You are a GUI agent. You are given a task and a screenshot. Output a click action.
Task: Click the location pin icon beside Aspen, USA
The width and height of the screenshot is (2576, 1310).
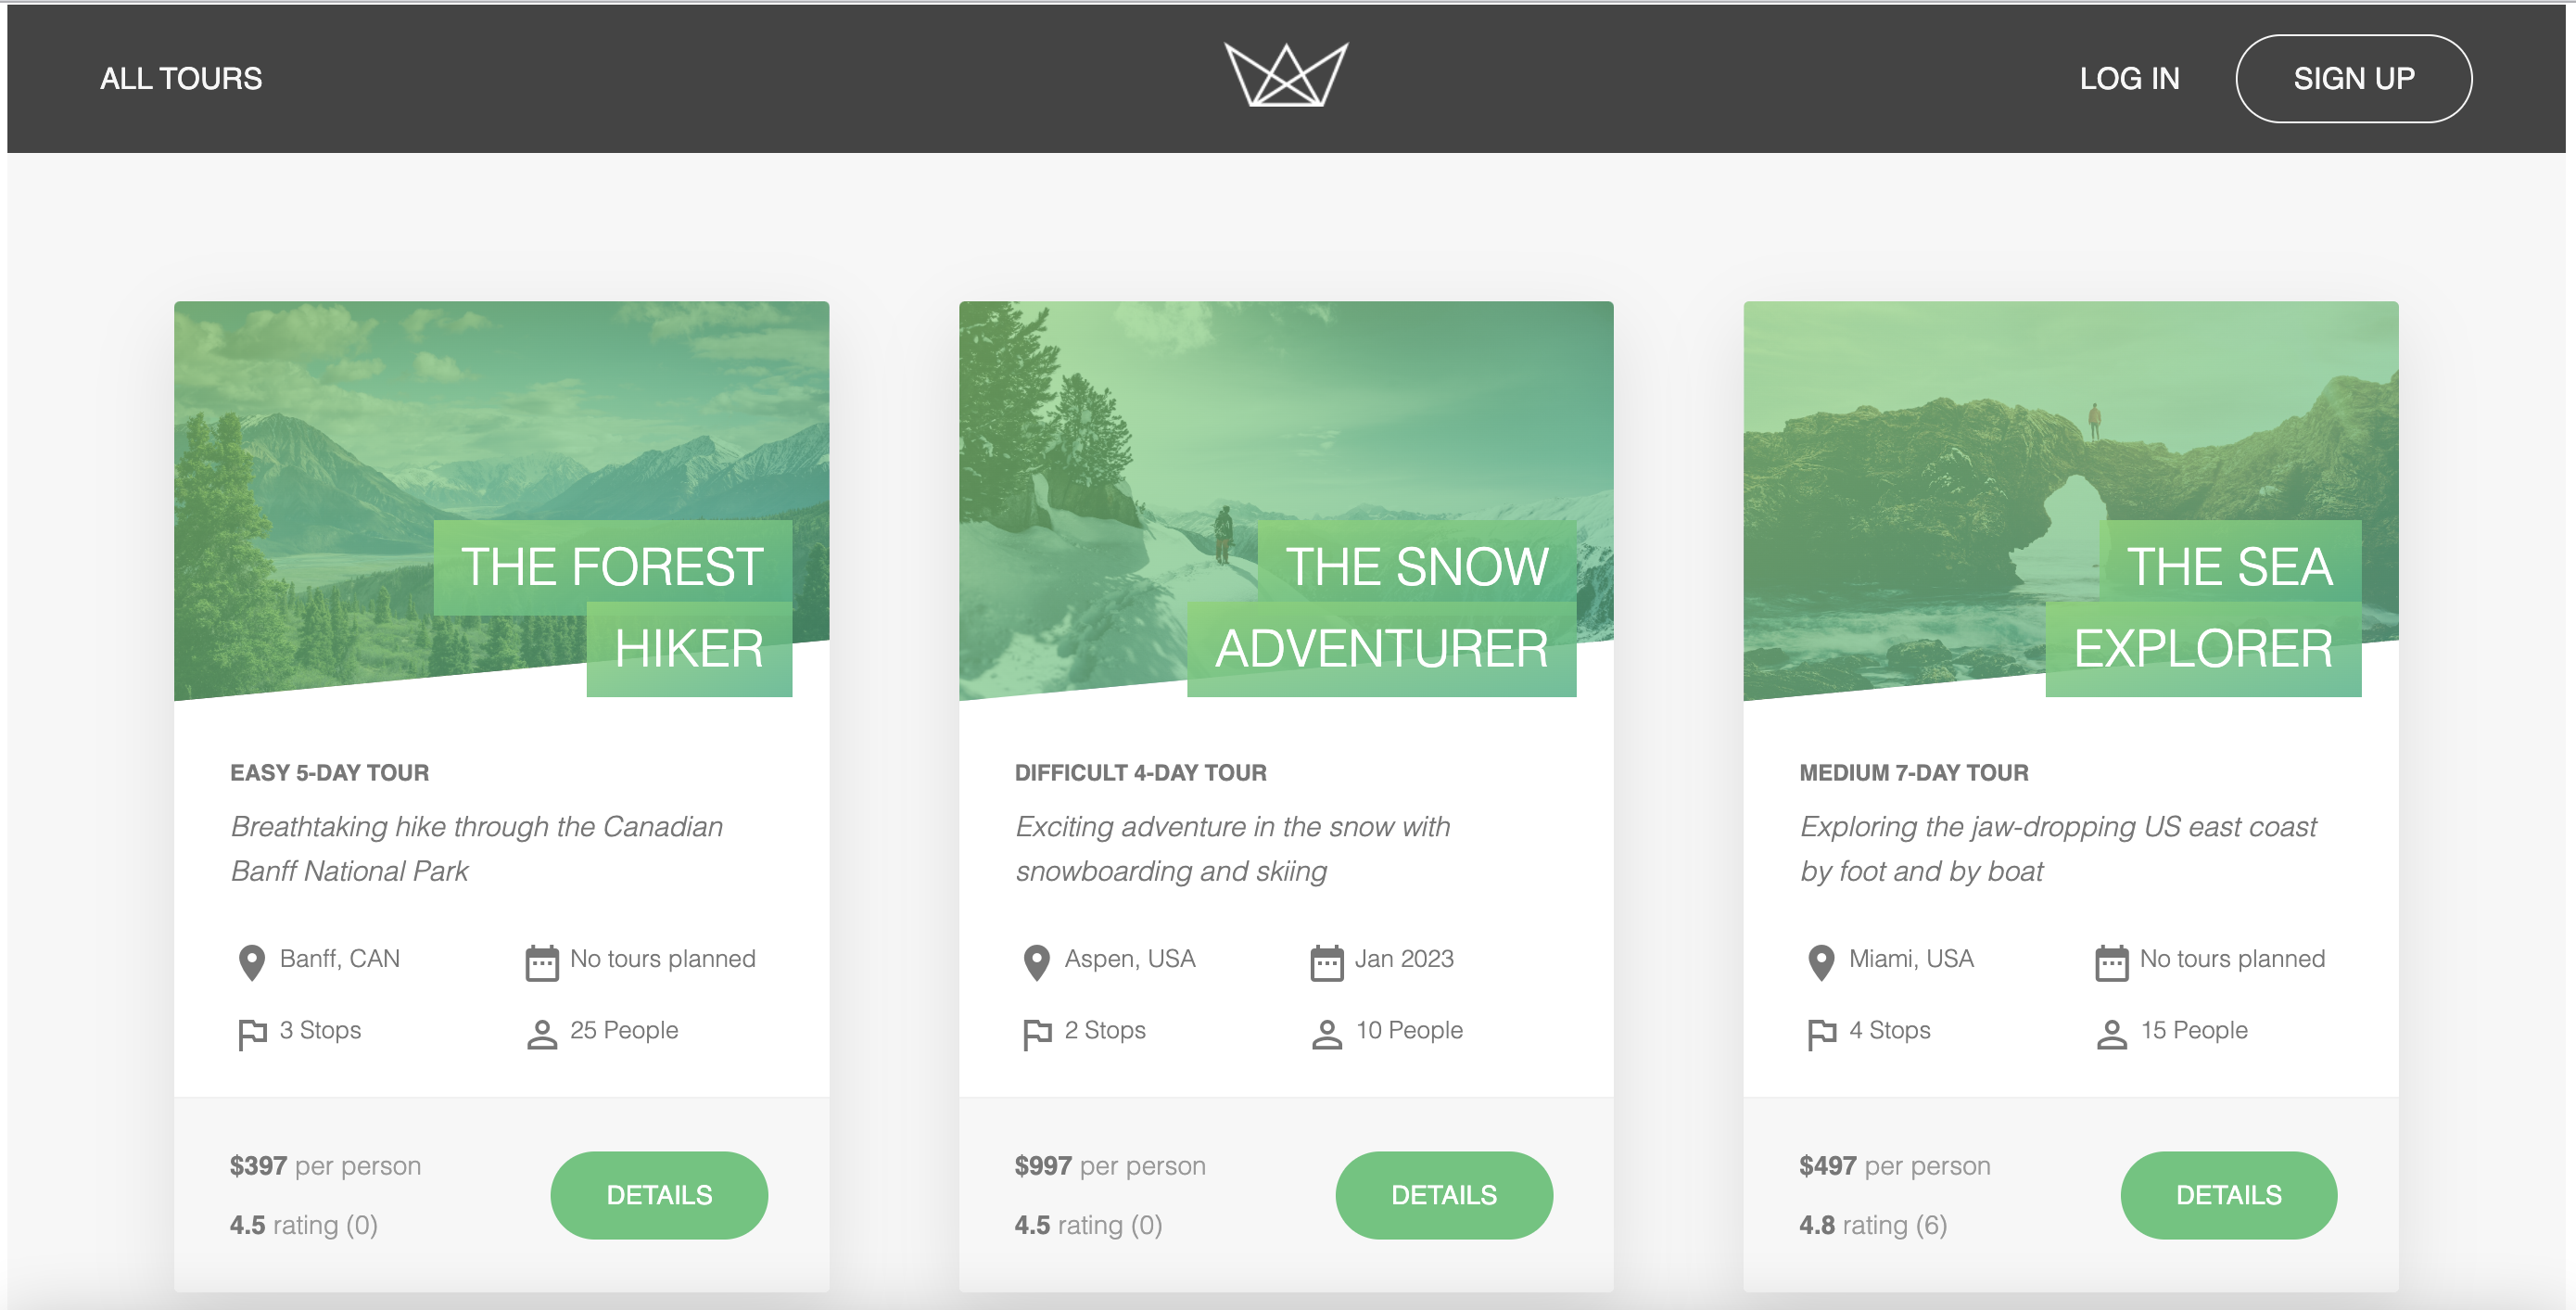tap(1037, 962)
